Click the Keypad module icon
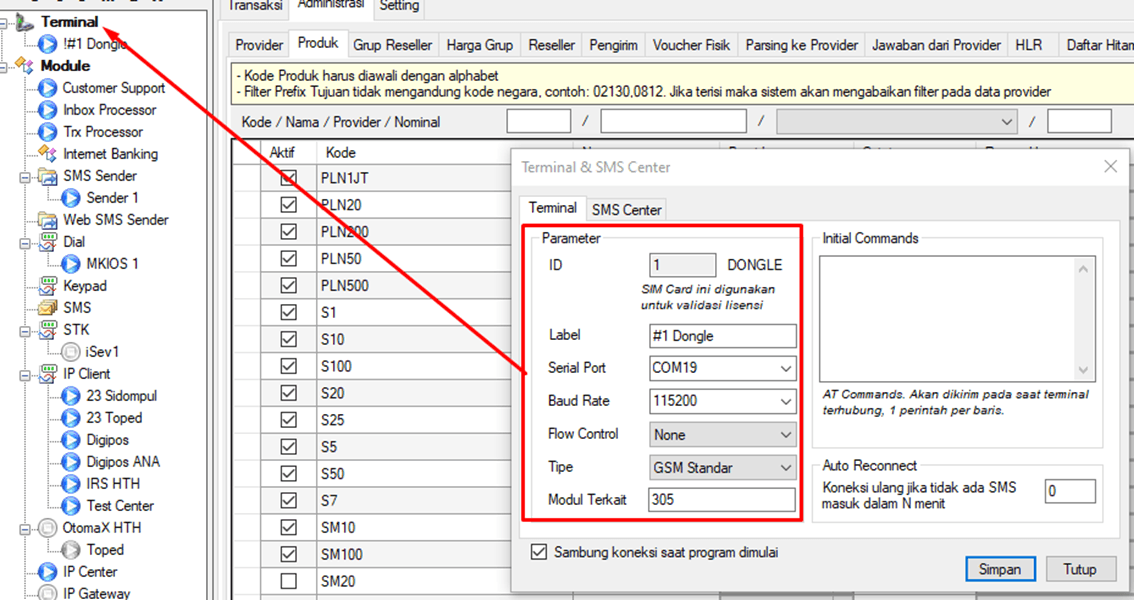Screen dimensions: 1134x600 click(x=47, y=286)
